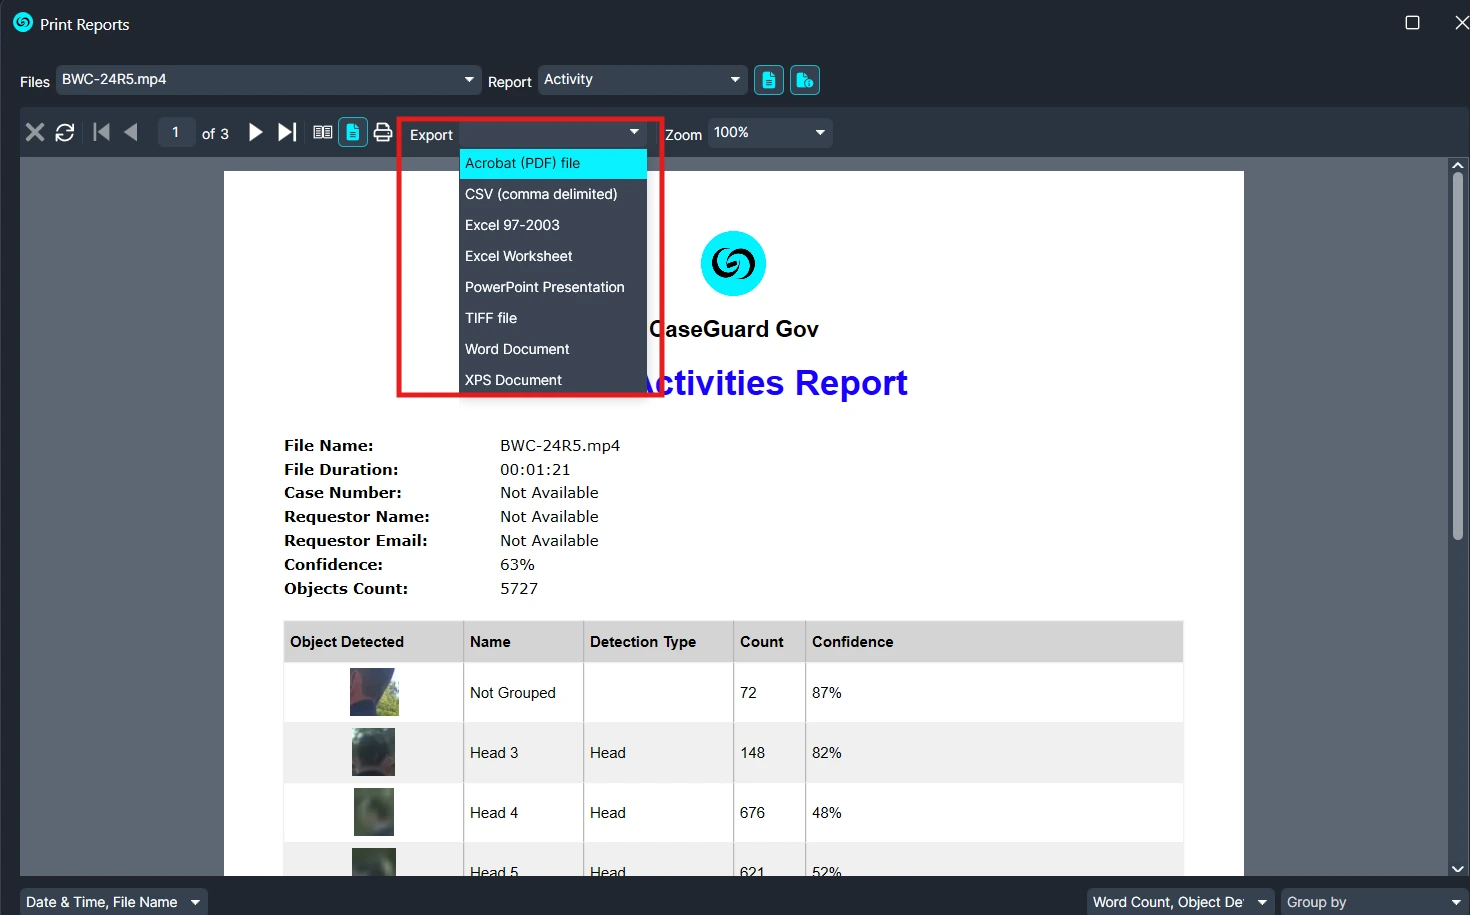Viewport: 1470px width, 915px height.
Task: Click the combined report document icon
Action: tap(805, 80)
